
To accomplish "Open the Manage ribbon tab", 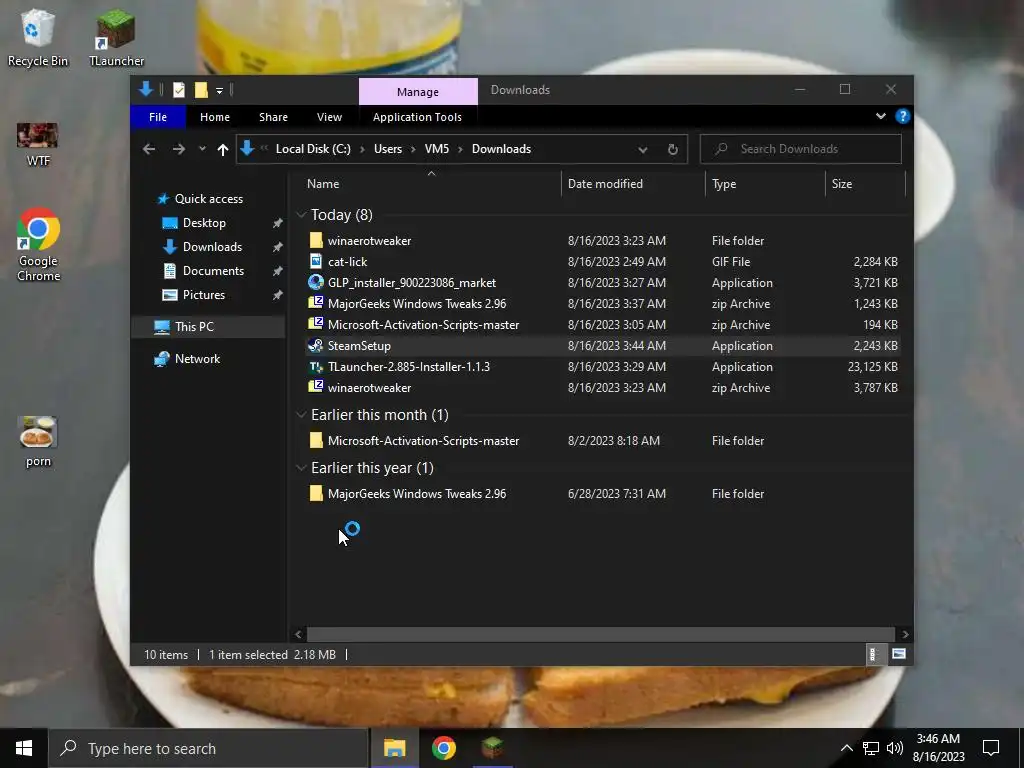I will tap(418, 91).
